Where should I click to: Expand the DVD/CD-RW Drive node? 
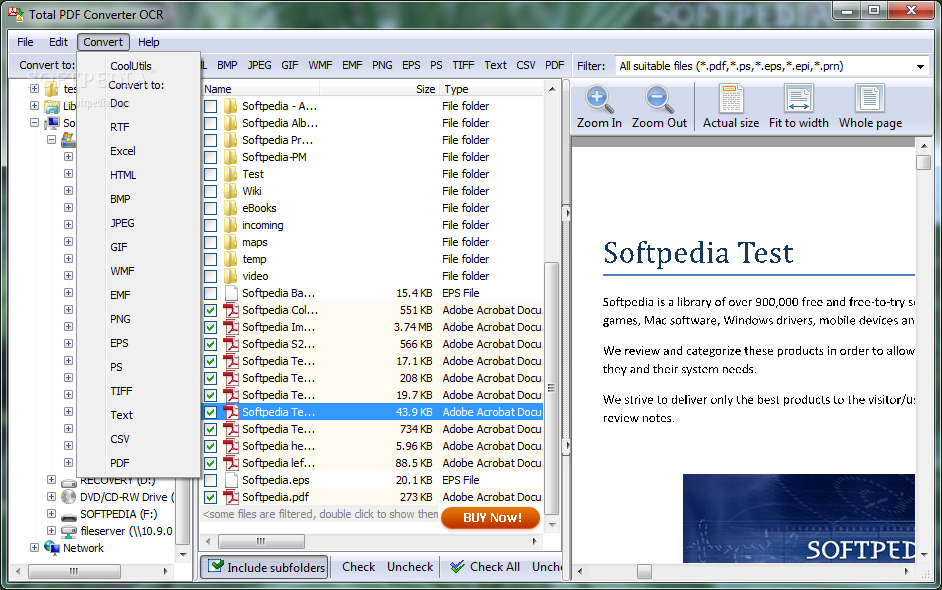tap(51, 497)
